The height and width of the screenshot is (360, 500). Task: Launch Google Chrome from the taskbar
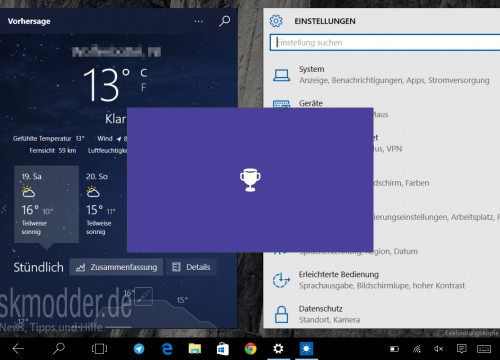[250, 349]
